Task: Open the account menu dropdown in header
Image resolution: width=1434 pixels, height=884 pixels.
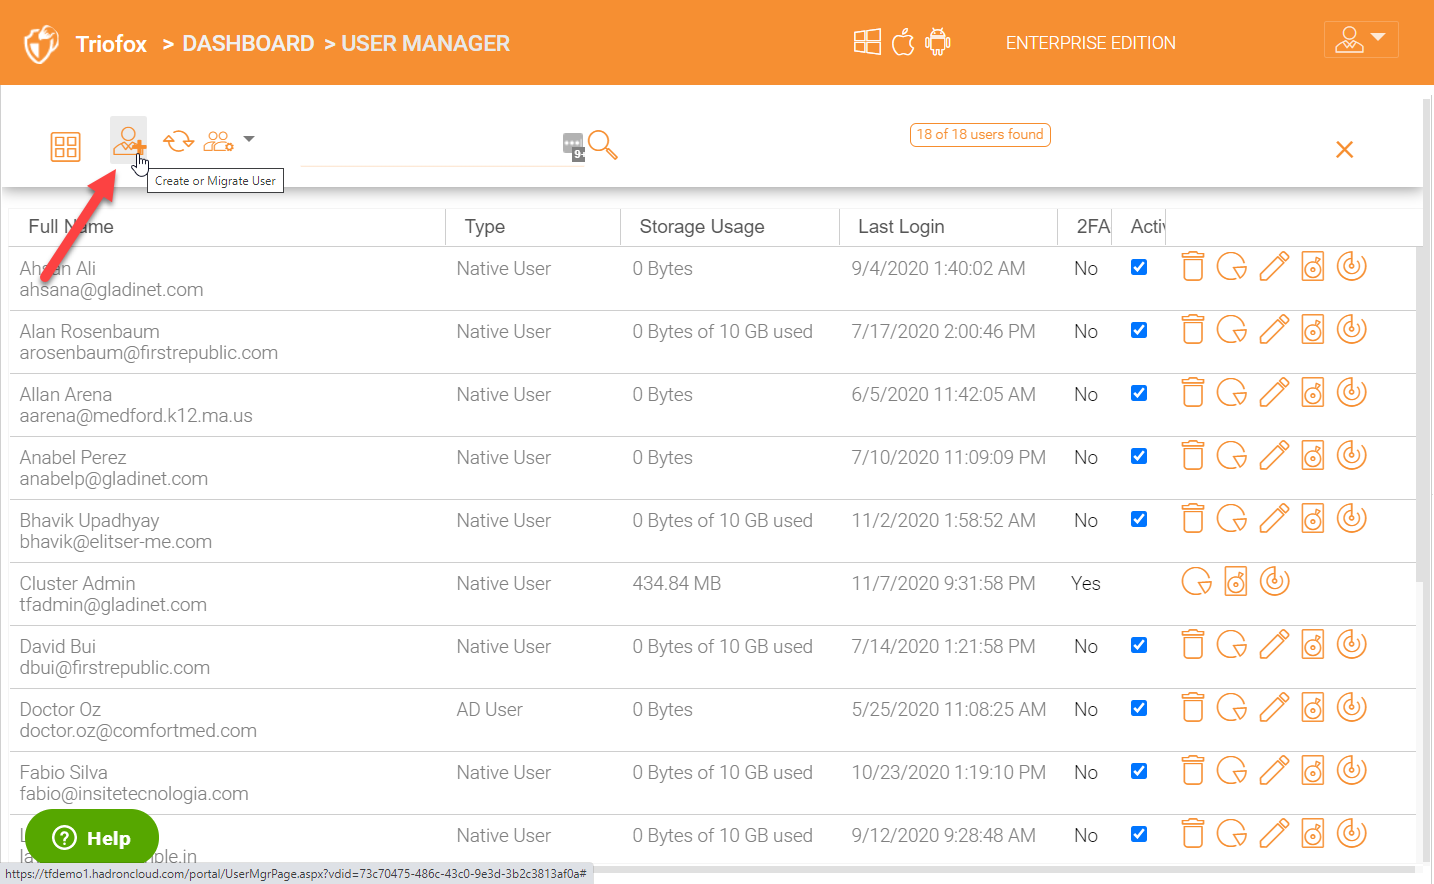Action: click(1361, 40)
